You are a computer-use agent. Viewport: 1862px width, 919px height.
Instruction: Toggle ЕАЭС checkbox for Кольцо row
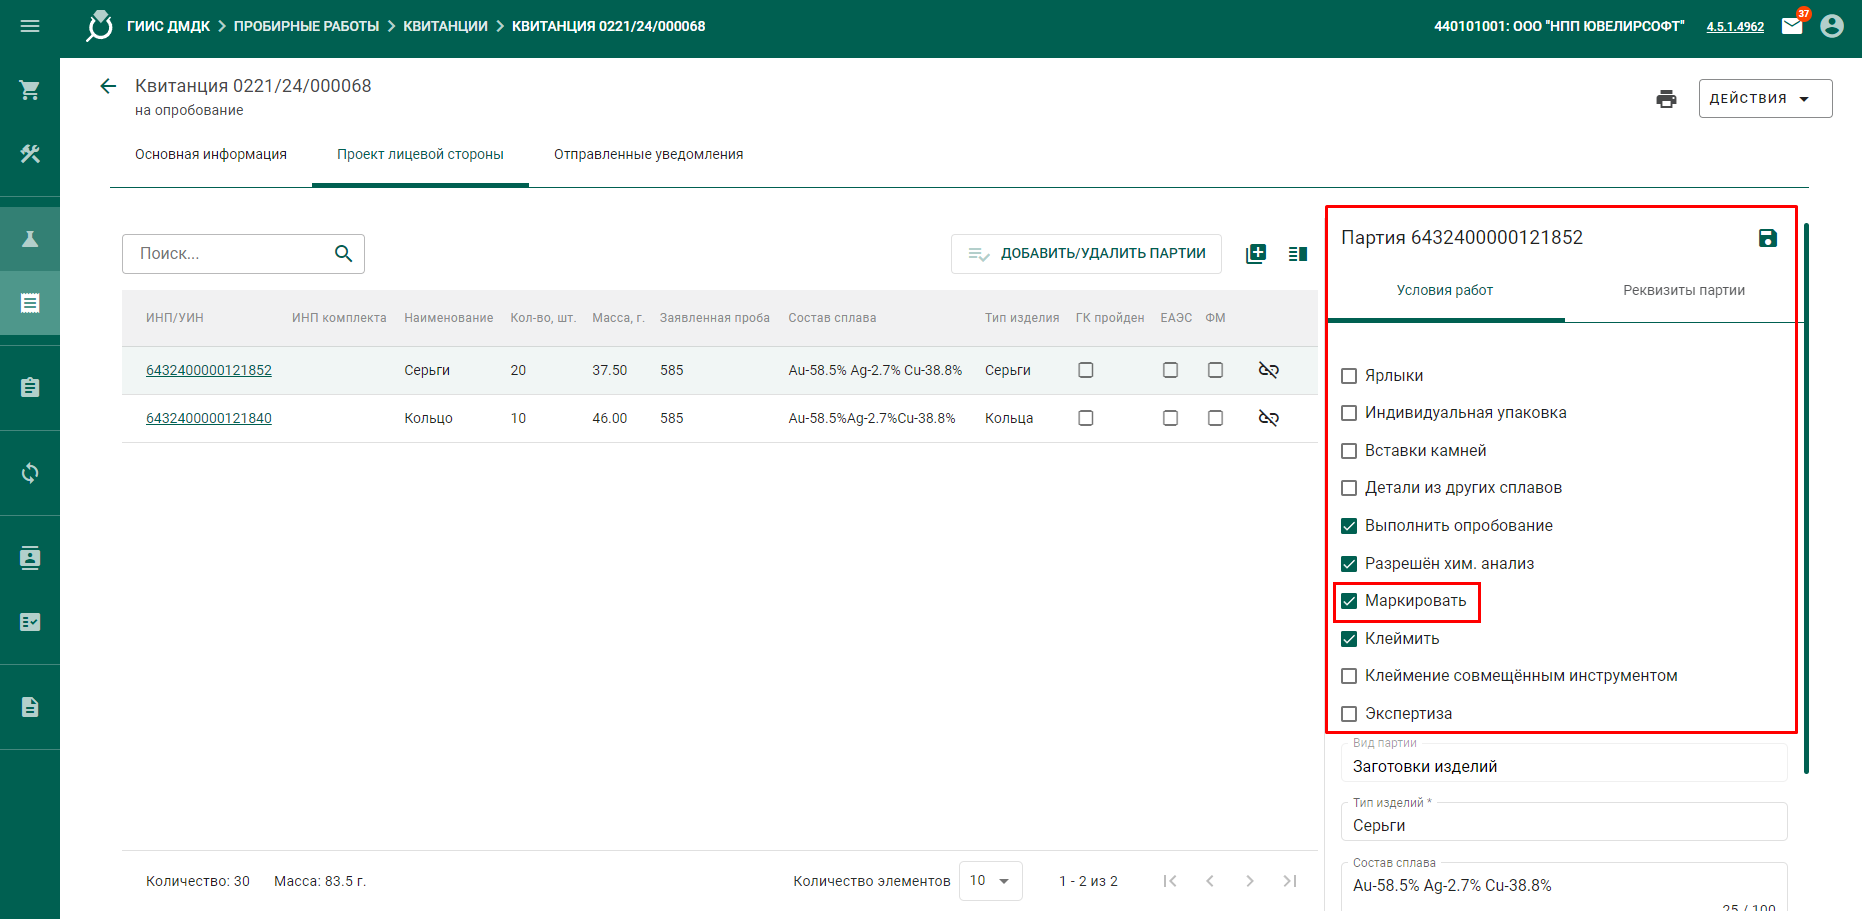pos(1170,418)
